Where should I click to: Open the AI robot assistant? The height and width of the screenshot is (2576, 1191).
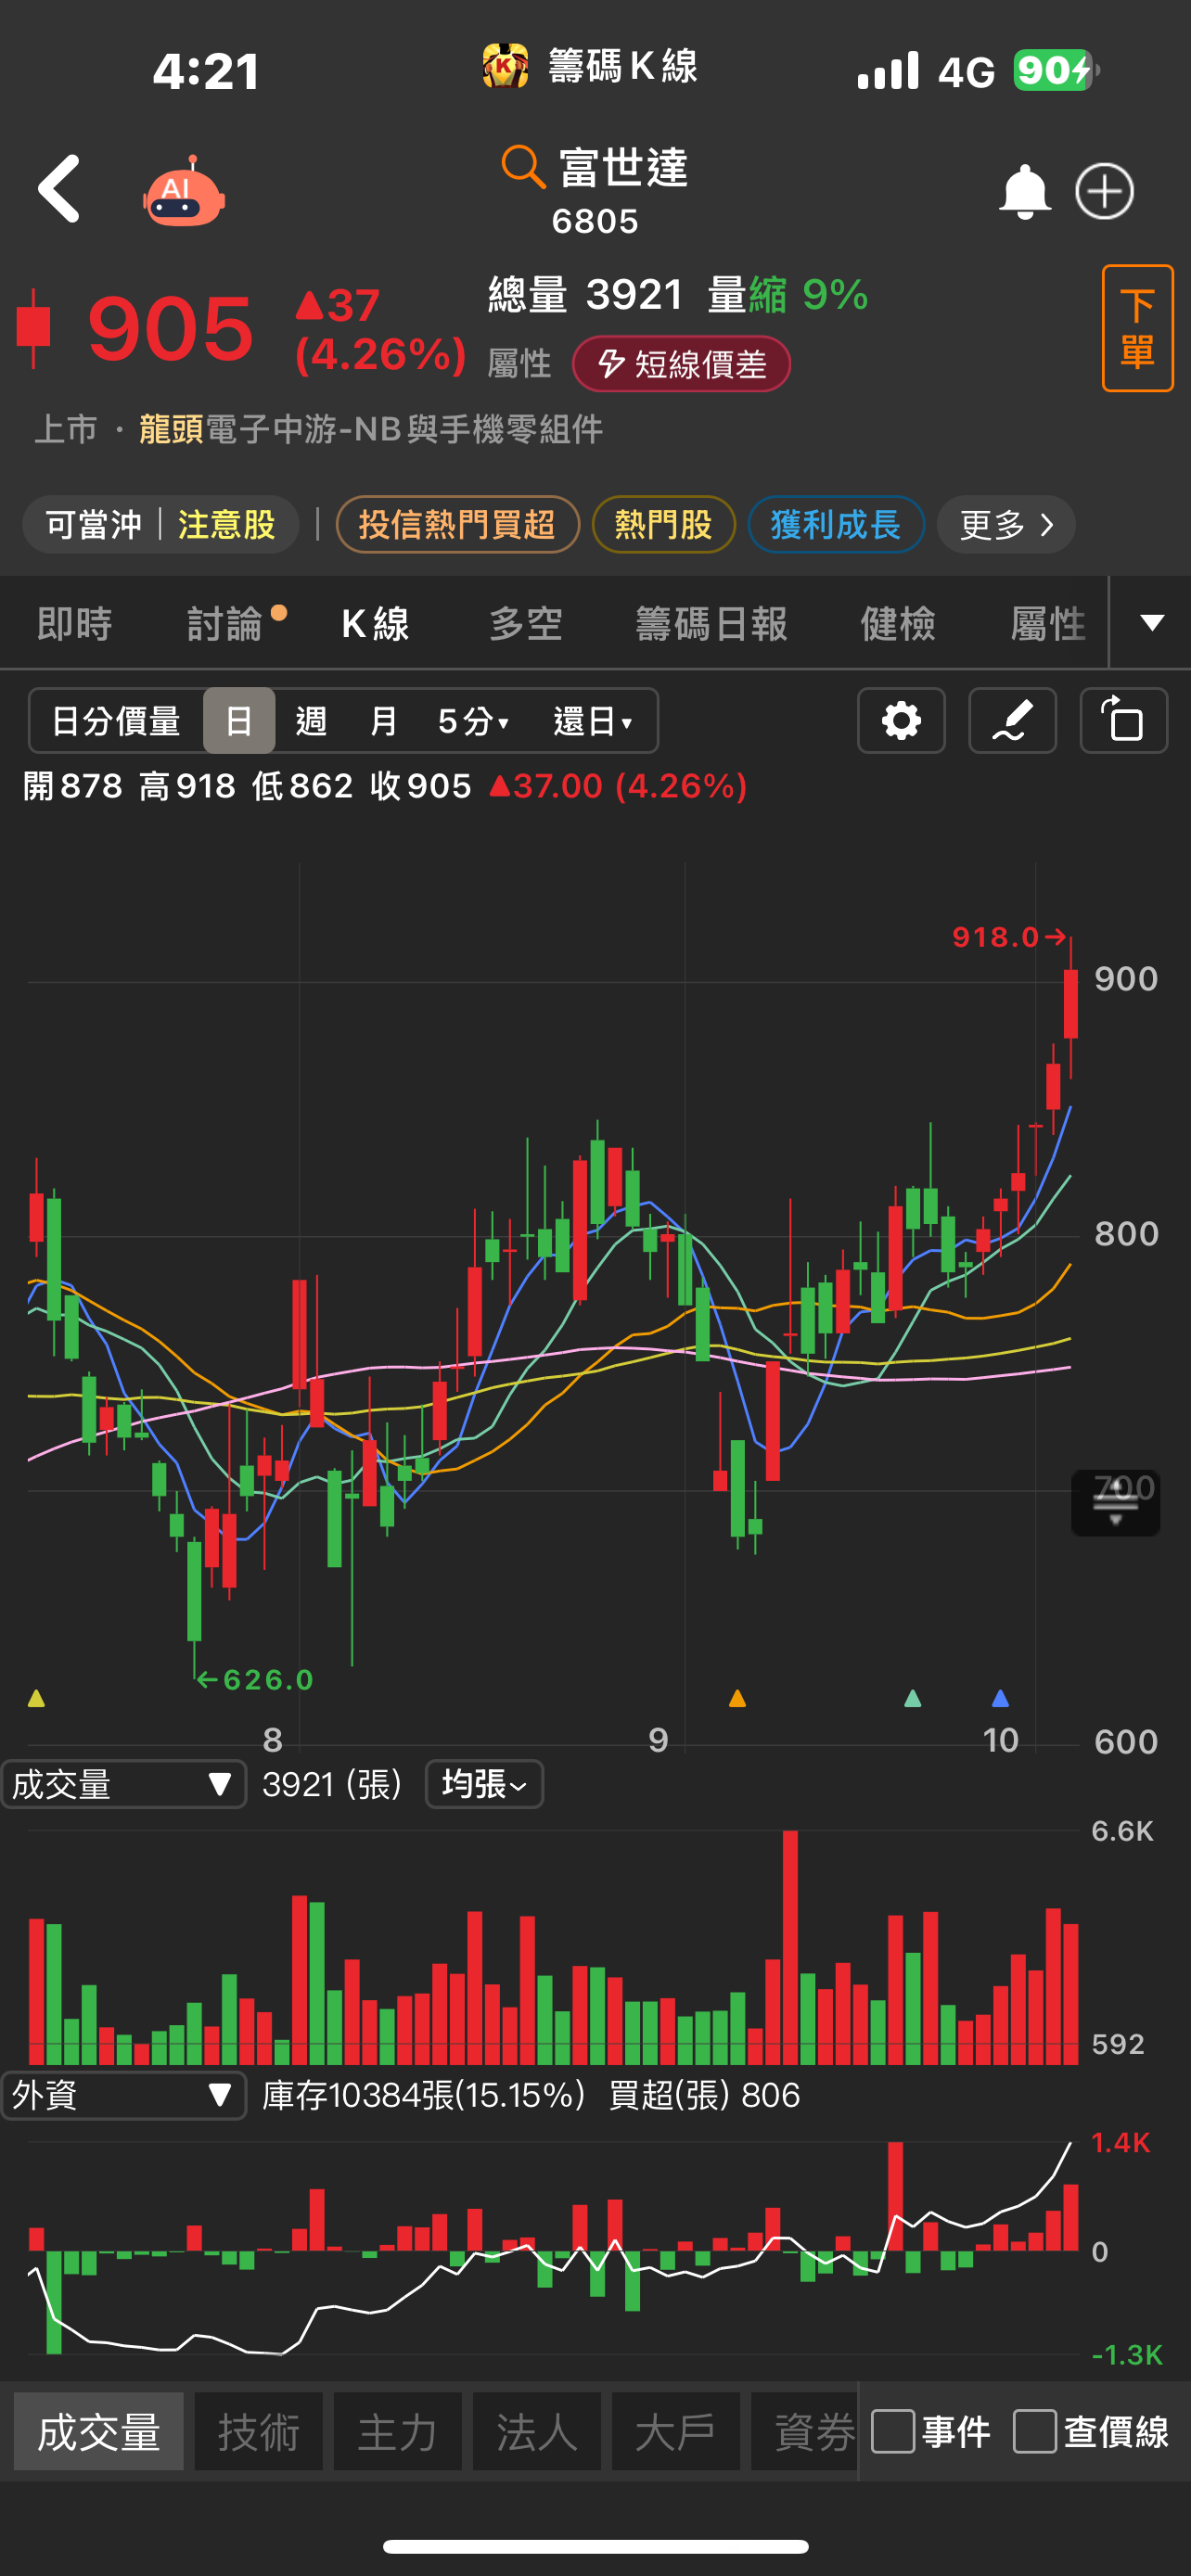[x=183, y=192]
